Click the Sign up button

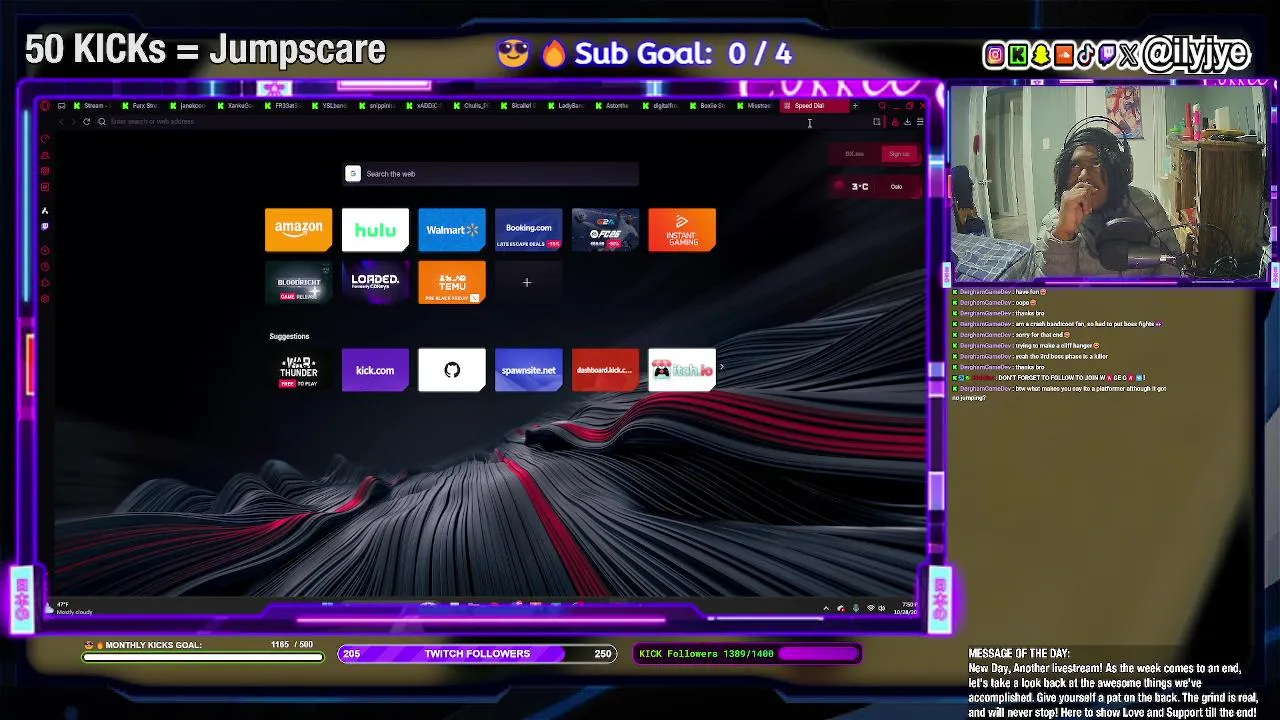click(899, 153)
